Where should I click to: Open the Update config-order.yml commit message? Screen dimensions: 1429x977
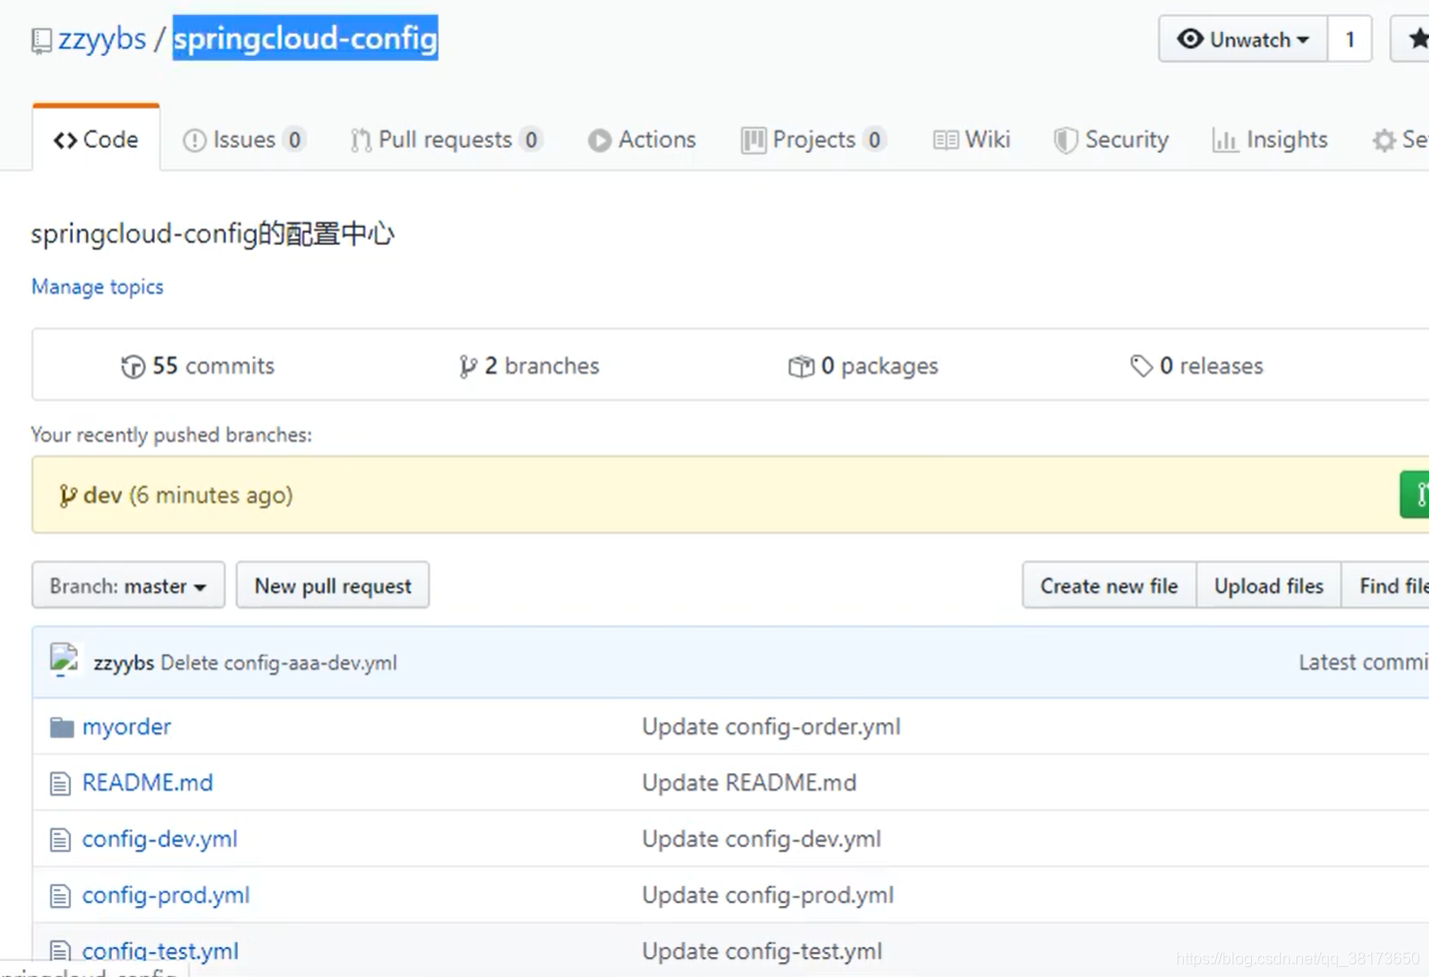tap(771, 726)
